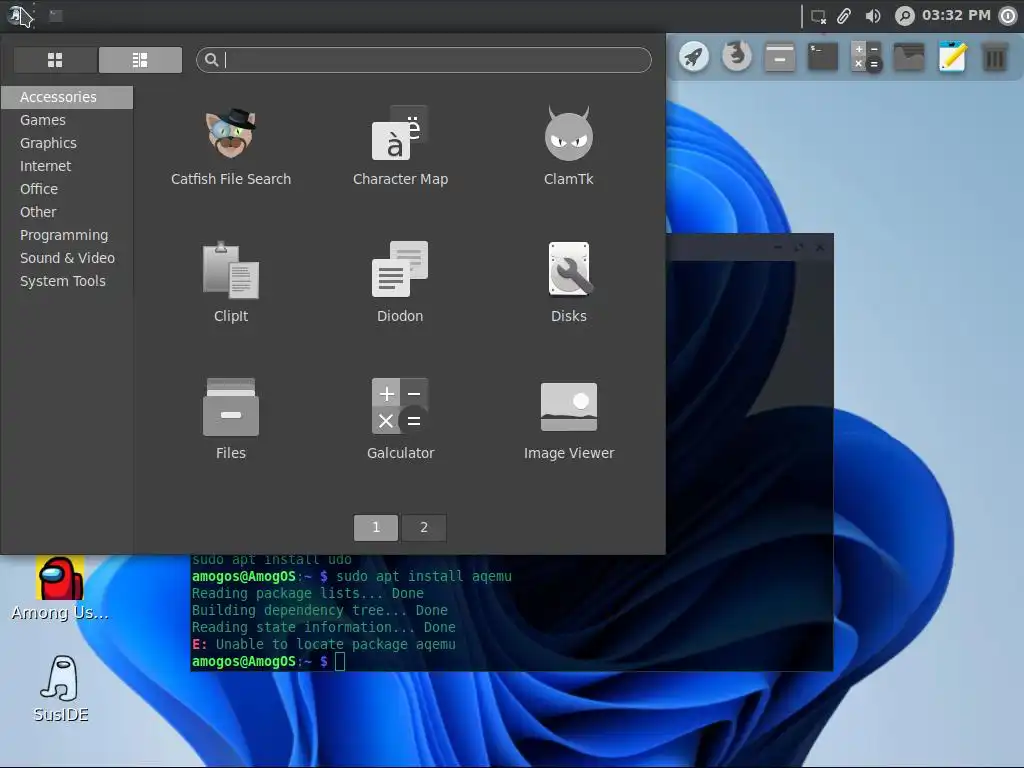Open Image Viewer application

[568, 419]
